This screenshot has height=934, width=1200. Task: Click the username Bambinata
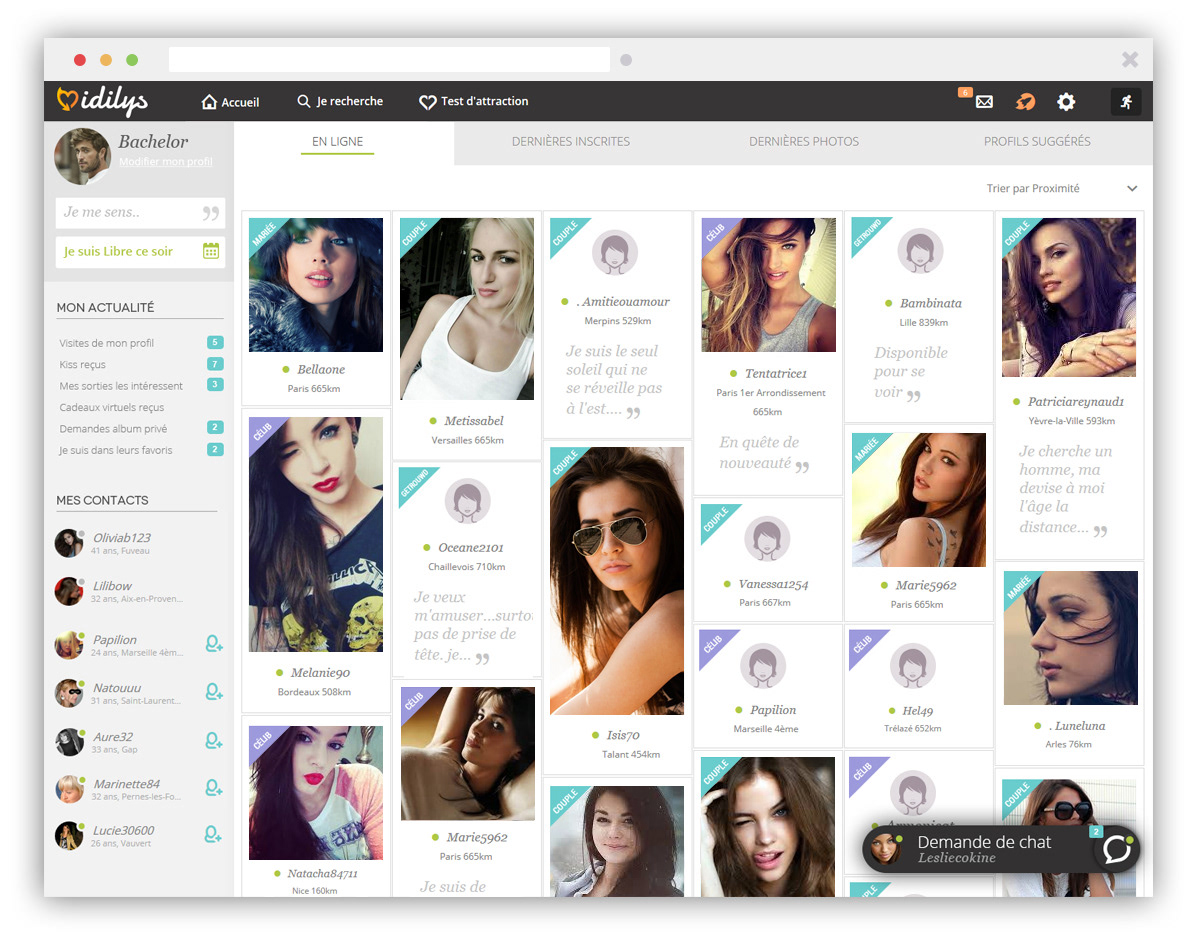(x=930, y=303)
